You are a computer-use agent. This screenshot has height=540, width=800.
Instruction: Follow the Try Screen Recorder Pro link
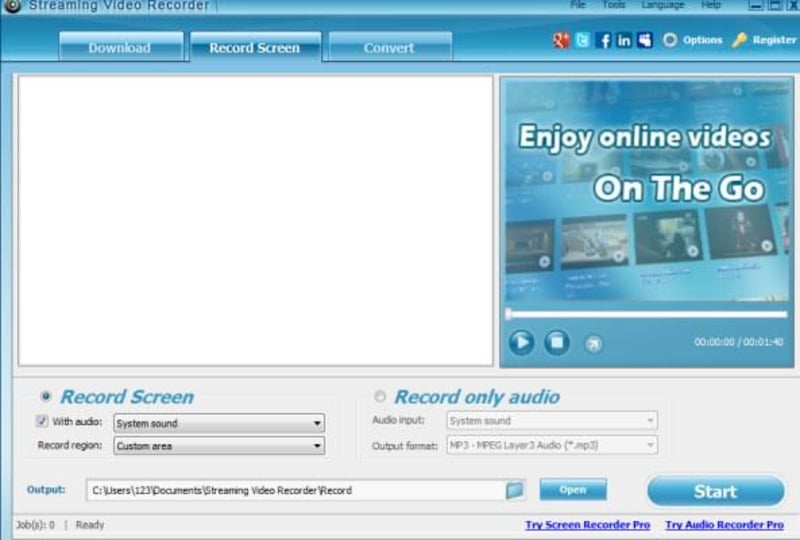pos(588,525)
